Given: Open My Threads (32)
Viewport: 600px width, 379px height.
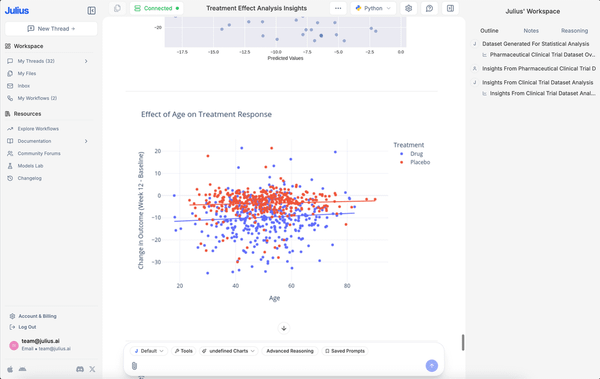Looking at the screenshot, I should click(36, 61).
